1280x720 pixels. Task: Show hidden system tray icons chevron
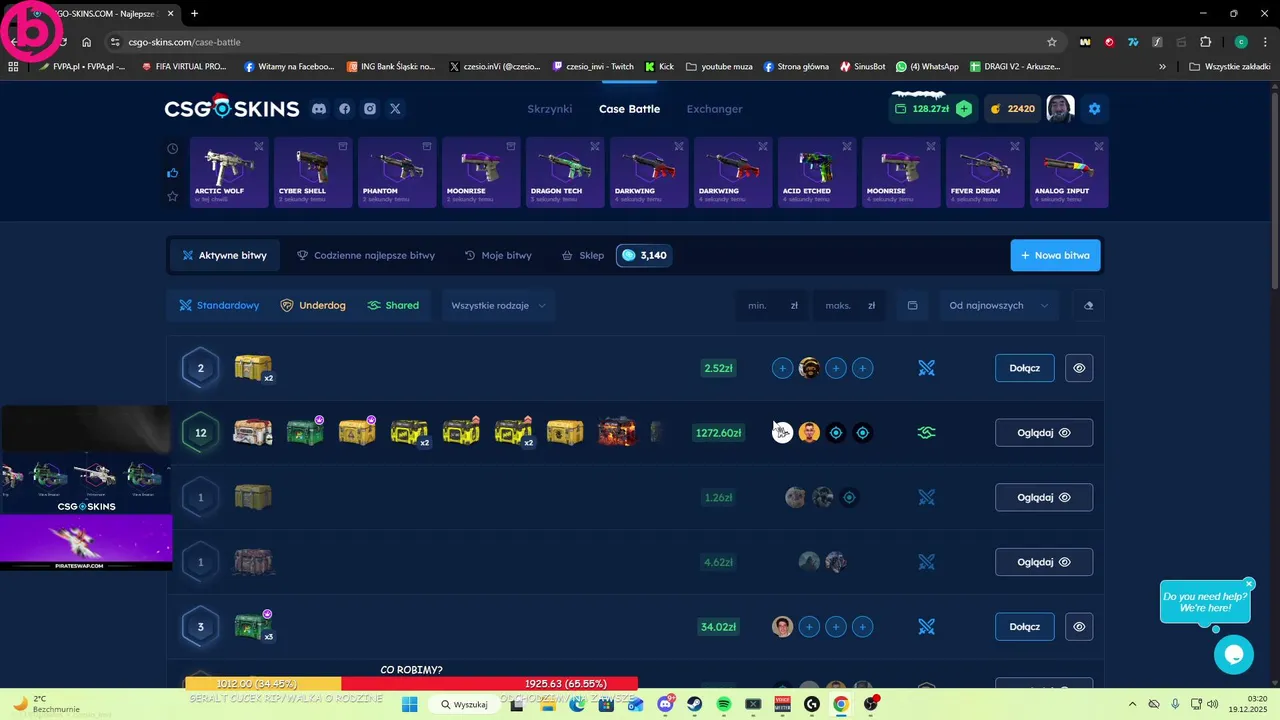coord(1132,704)
